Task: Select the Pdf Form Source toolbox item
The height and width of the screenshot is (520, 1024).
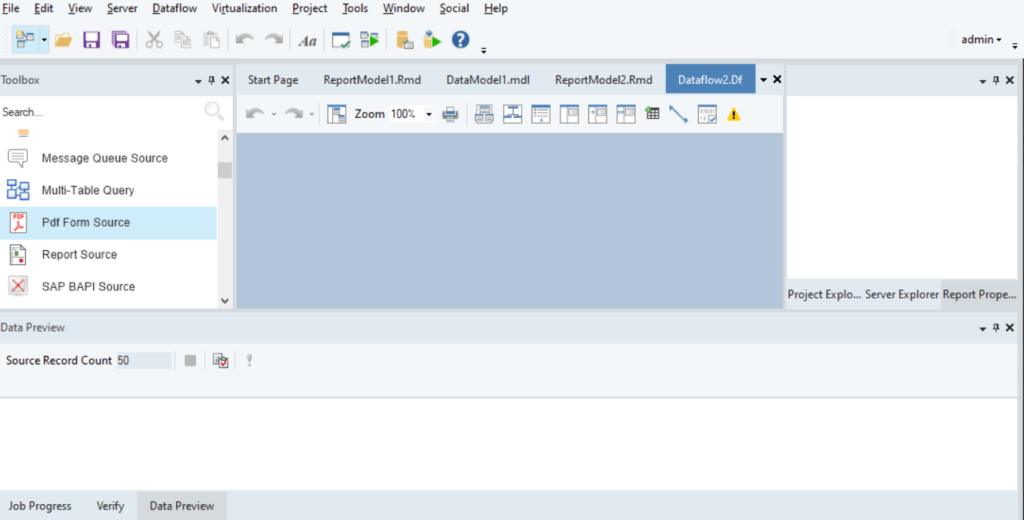Action: [x=86, y=222]
